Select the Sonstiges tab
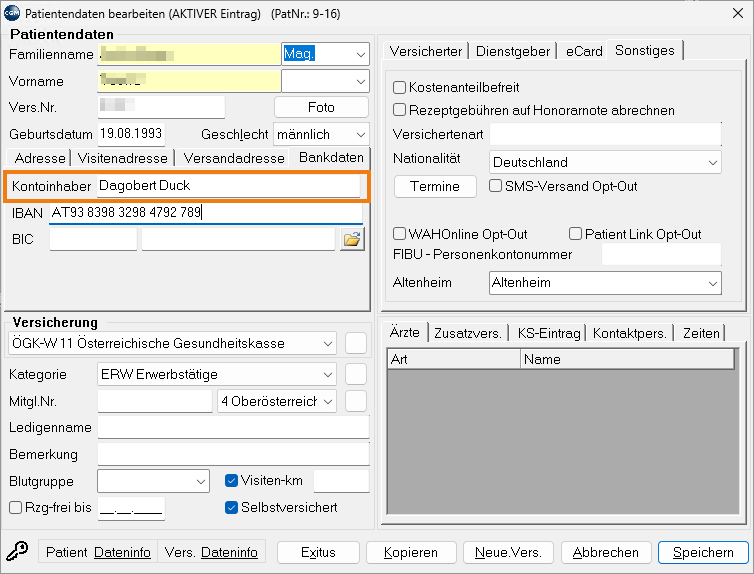This screenshot has height=574, width=754. pyautogui.click(x=645, y=50)
